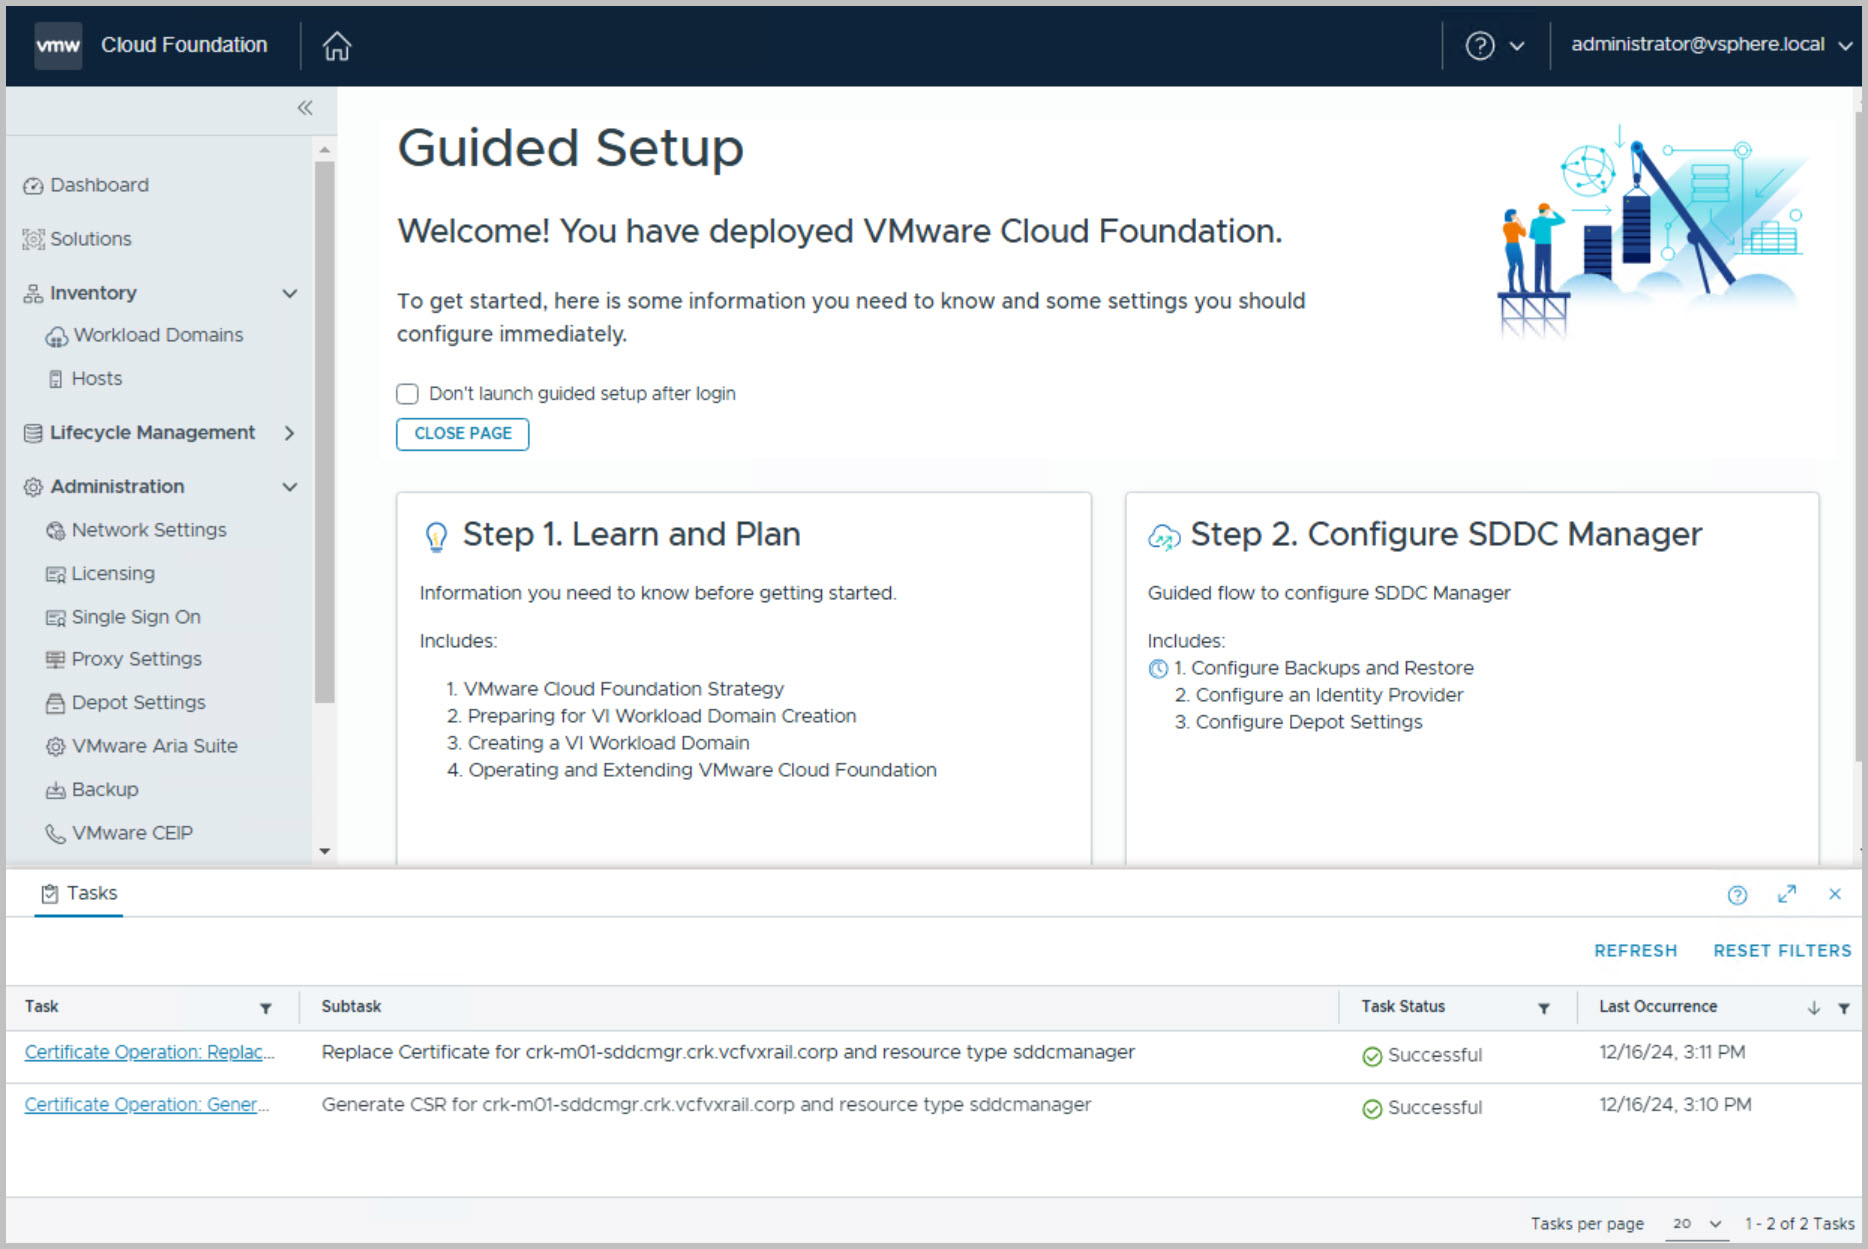Expand the Lifecycle Management section chevron

(290, 433)
